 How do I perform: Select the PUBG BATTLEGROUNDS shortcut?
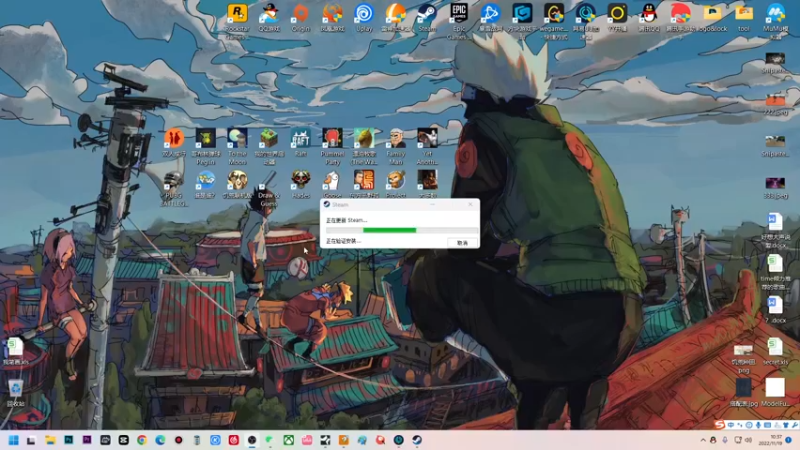tap(174, 188)
